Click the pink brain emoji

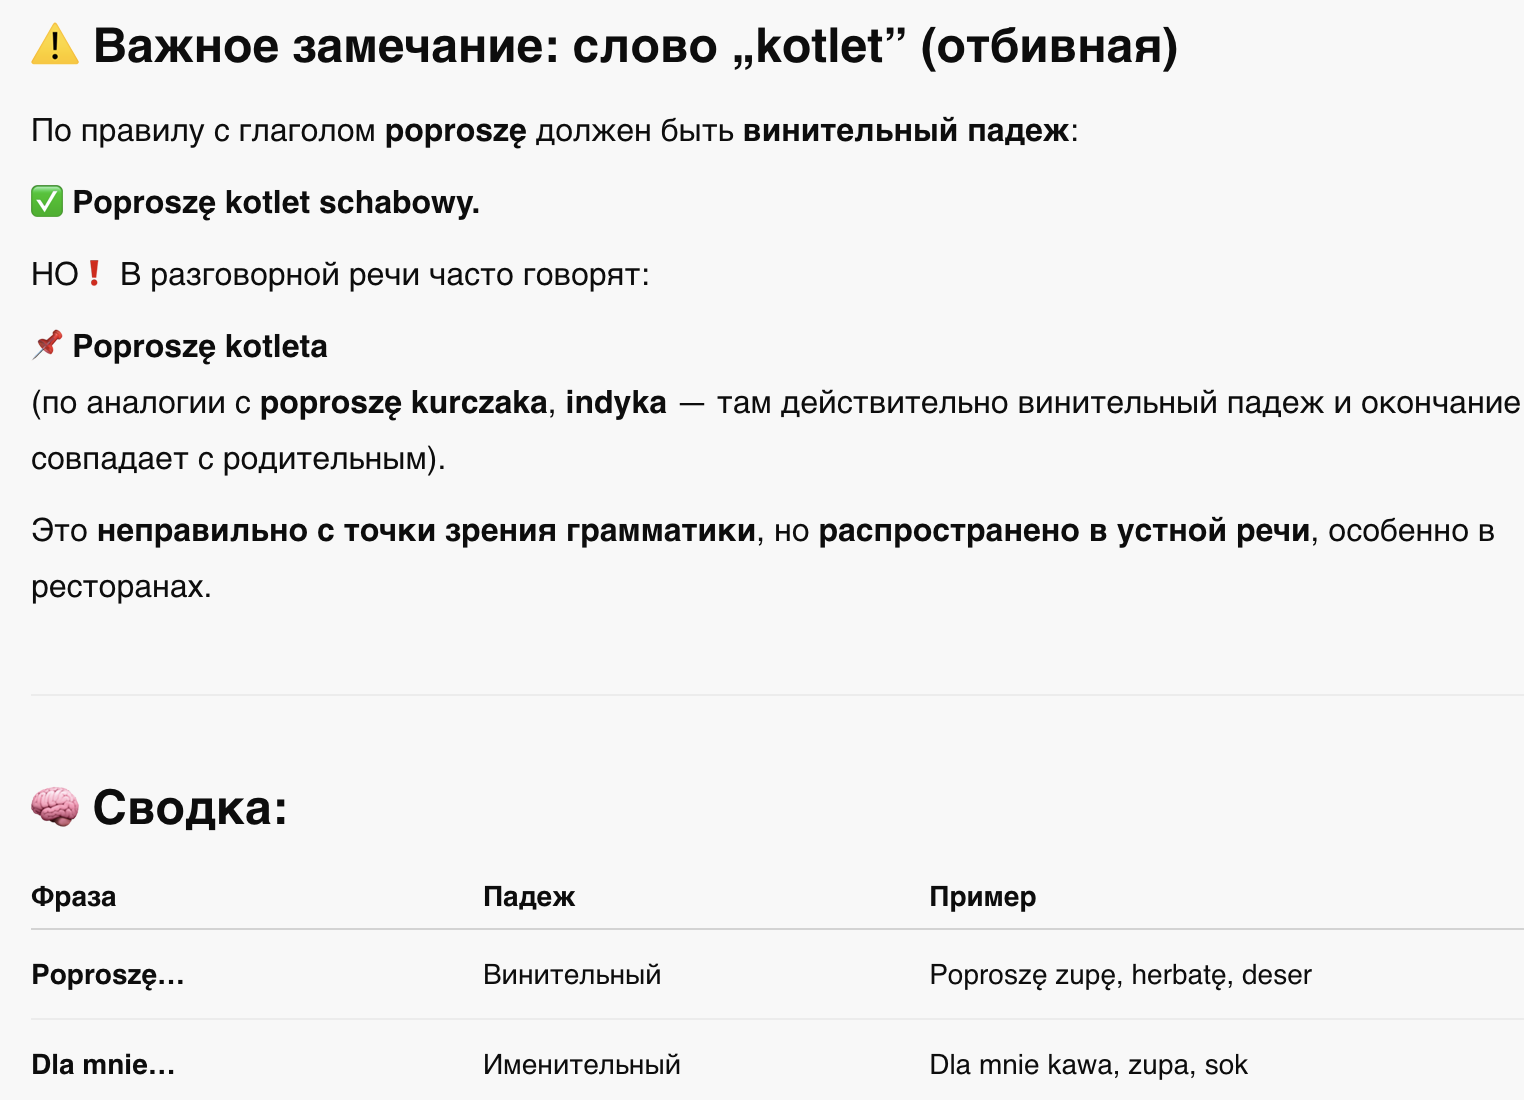[x=55, y=806]
